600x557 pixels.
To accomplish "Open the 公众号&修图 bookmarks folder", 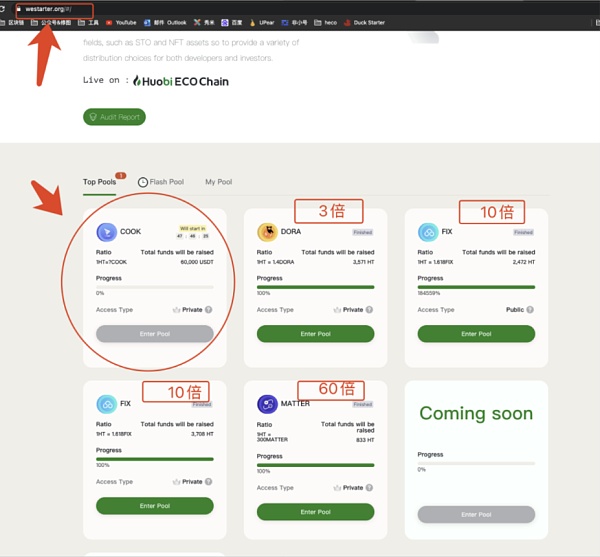I will [51, 23].
